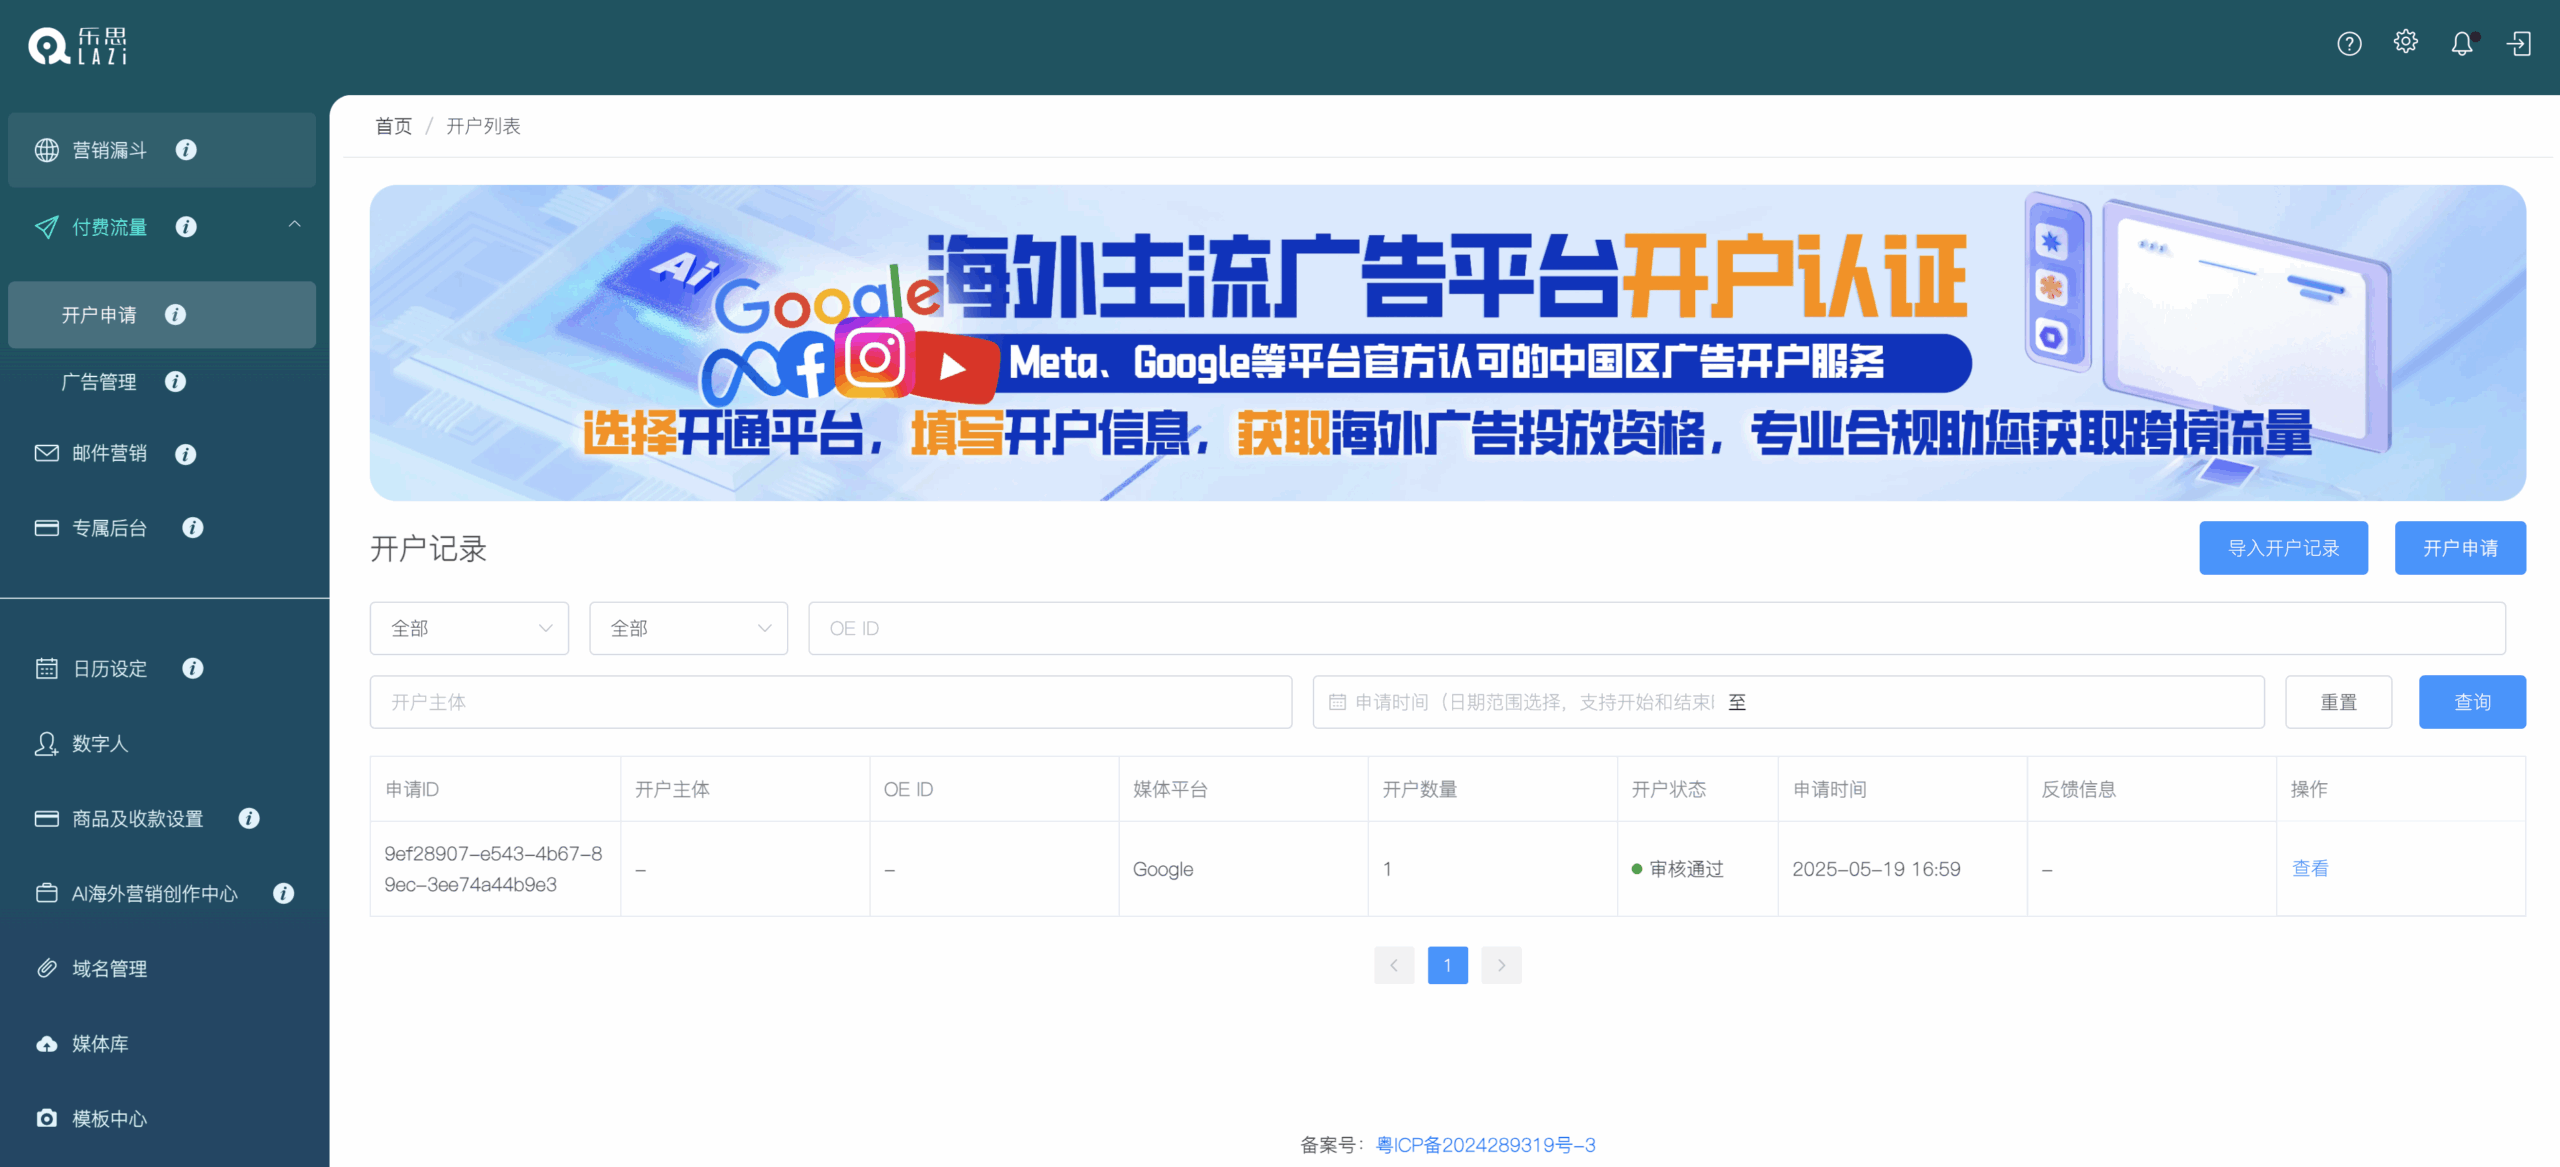Click info icon next to 邮件营销
The image size is (2560, 1167).
click(x=185, y=454)
